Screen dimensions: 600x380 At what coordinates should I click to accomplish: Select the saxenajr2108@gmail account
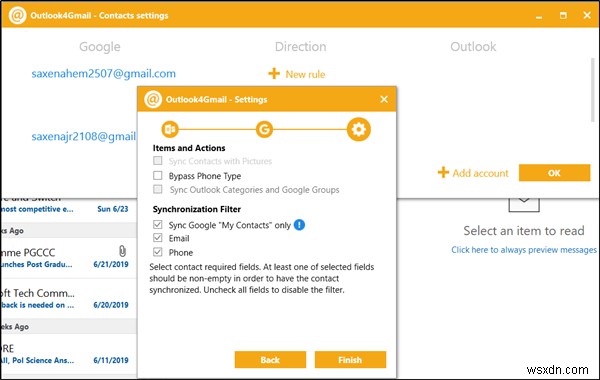click(x=83, y=137)
